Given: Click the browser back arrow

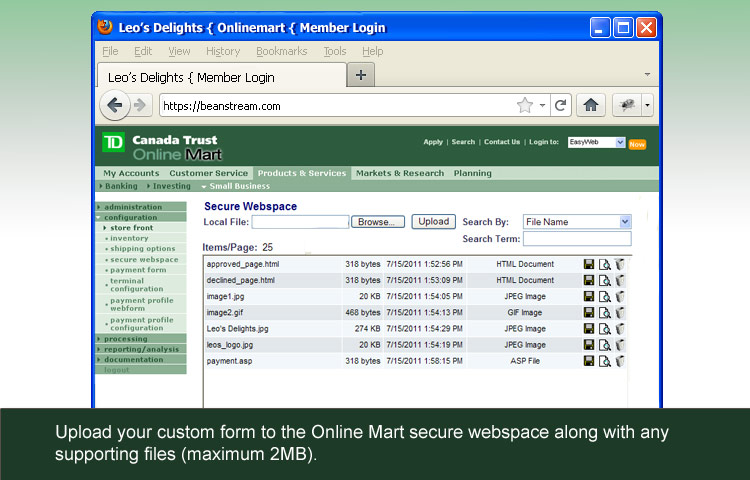Looking at the screenshot, I should click(115, 105).
